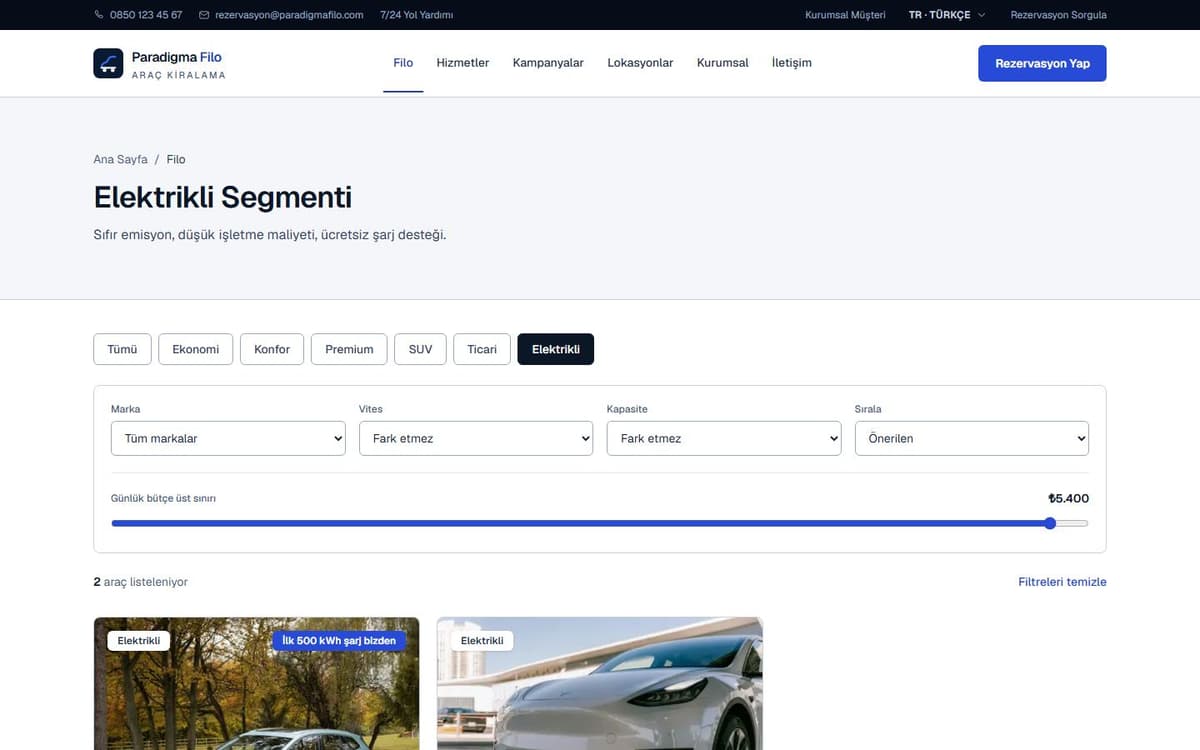This screenshot has height=750, width=1200.
Task: Open the Rezervasyon Sorgula link
Action: click(1059, 15)
